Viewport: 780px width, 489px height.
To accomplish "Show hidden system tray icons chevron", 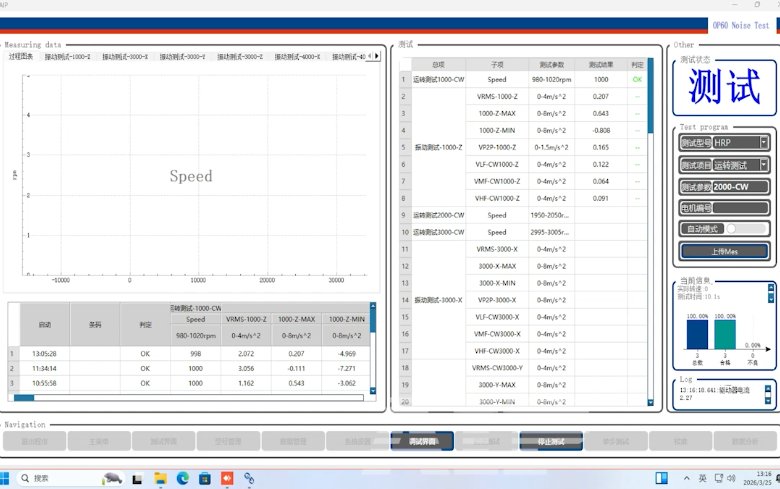I will click(686, 478).
